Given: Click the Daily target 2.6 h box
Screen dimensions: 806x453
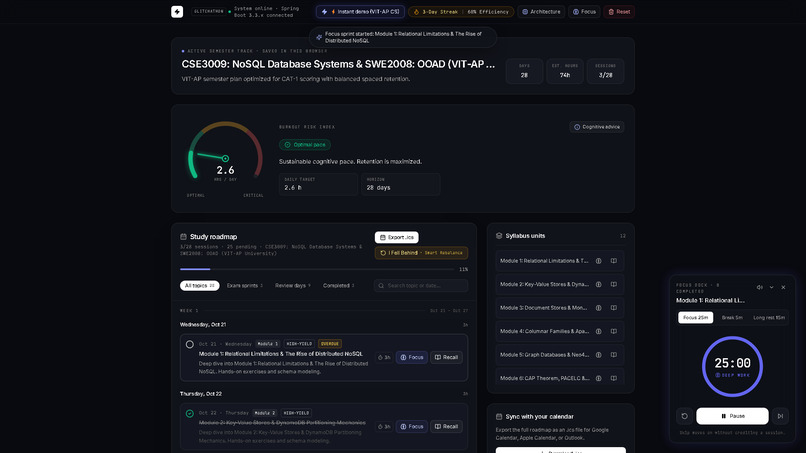Looking at the screenshot, I should 318,184.
